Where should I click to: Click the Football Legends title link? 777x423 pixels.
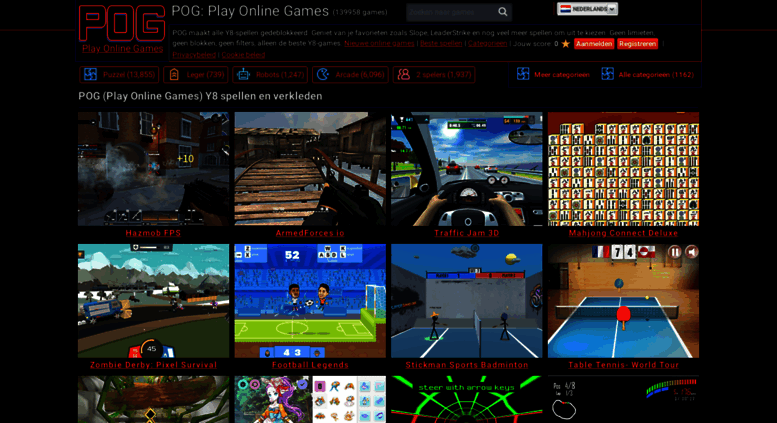[x=310, y=365]
